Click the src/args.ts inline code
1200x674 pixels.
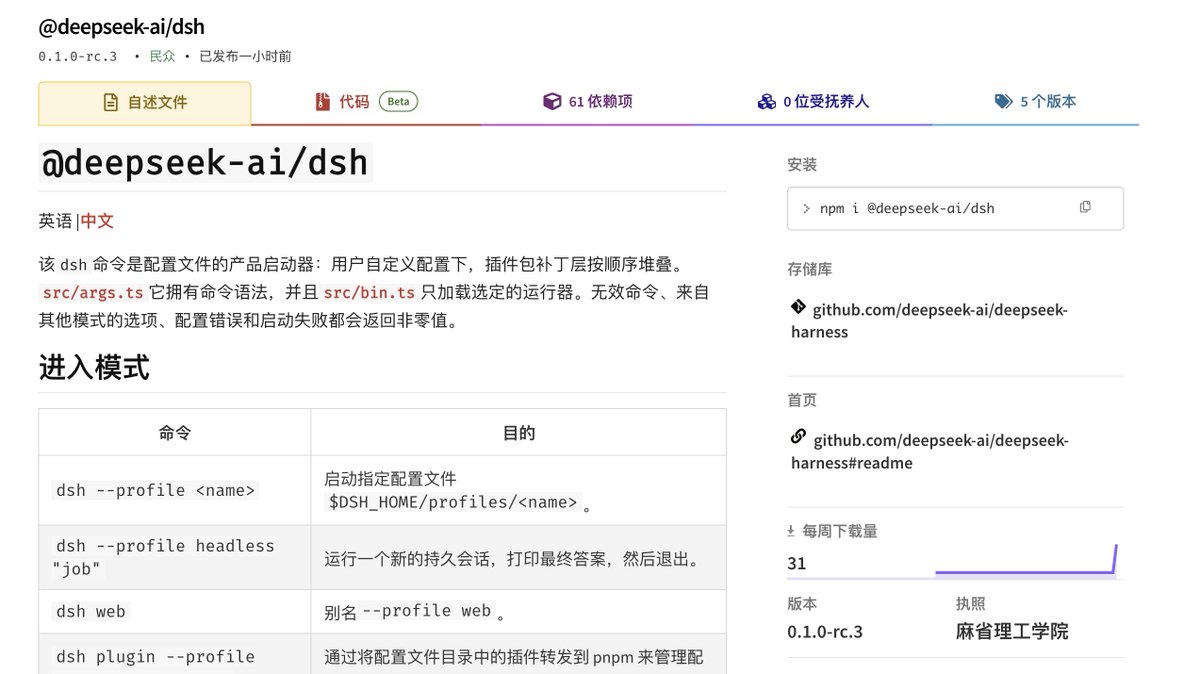(x=93, y=293)
